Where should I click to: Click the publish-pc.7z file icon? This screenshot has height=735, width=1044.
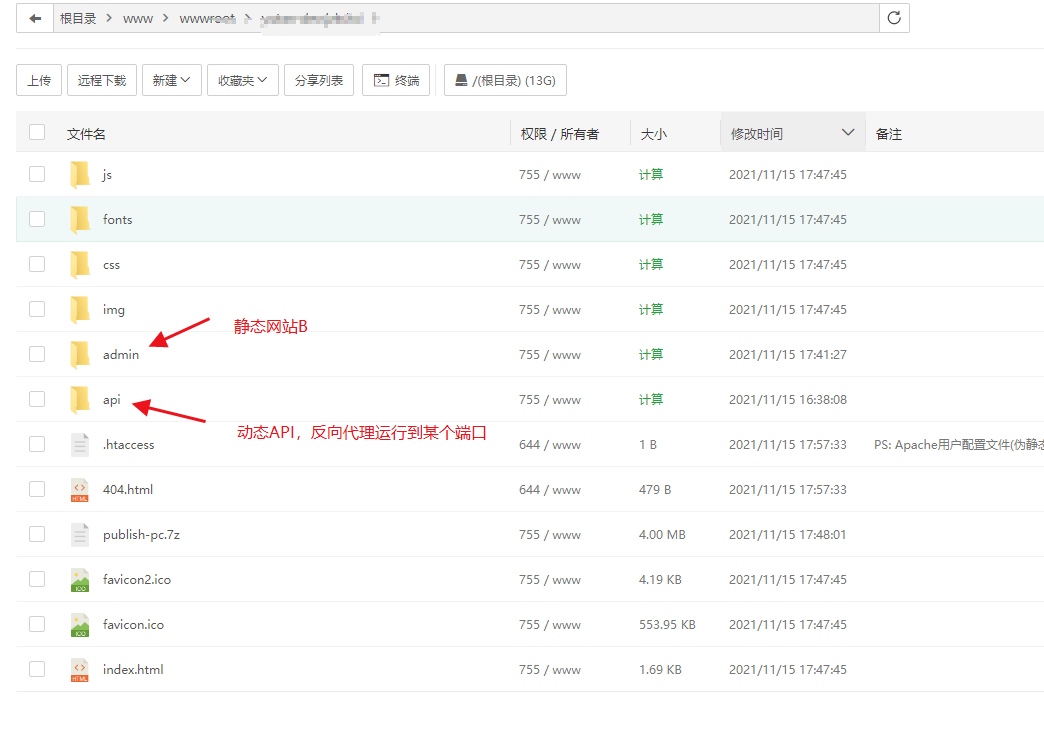(x=80, y=534)
